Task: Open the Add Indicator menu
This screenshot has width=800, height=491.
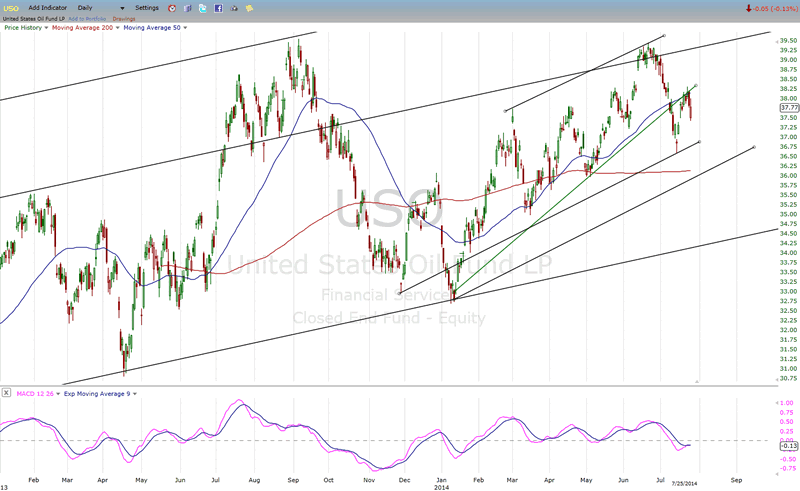Action: pos(47,8)
